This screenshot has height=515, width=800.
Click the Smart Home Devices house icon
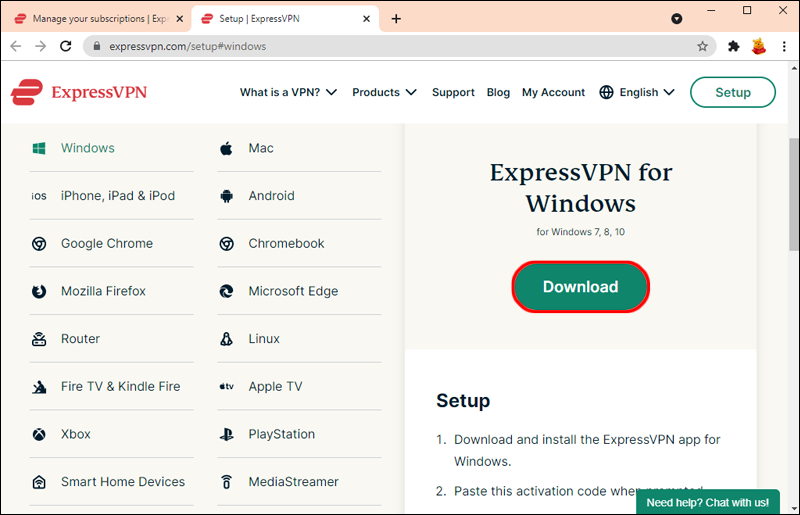[39, 482]
